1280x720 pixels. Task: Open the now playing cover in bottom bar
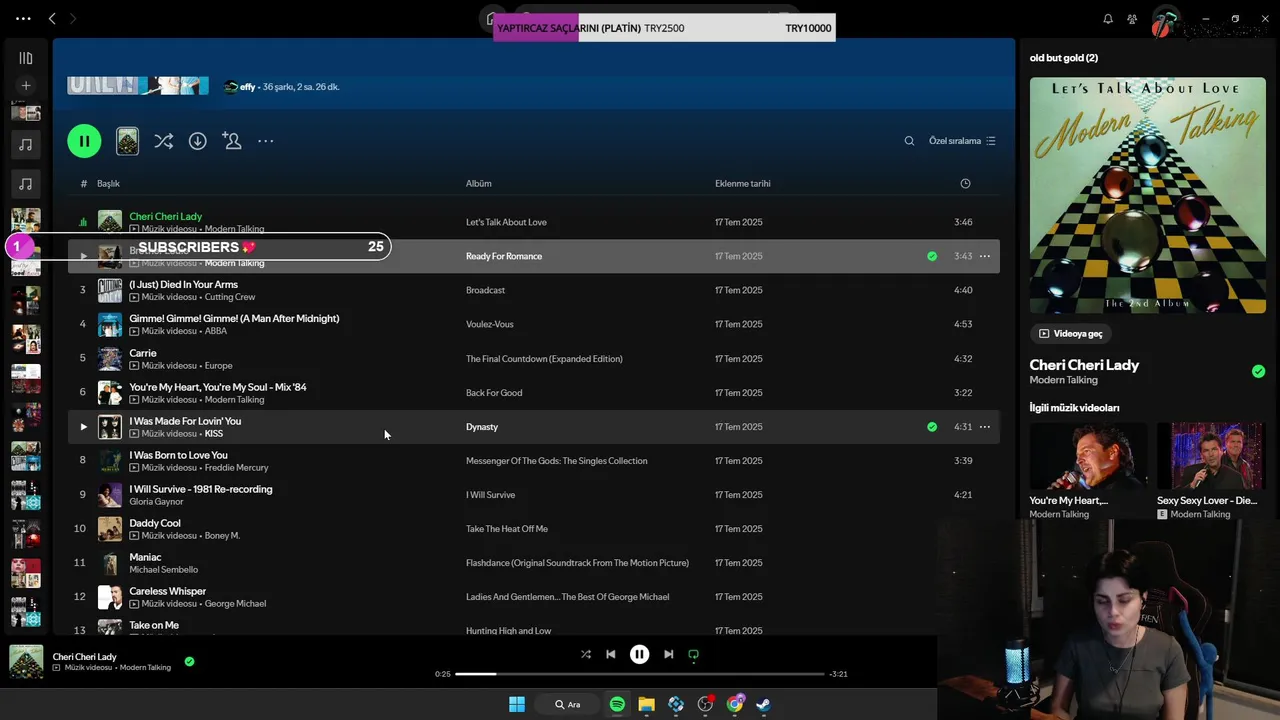point(26,662)
